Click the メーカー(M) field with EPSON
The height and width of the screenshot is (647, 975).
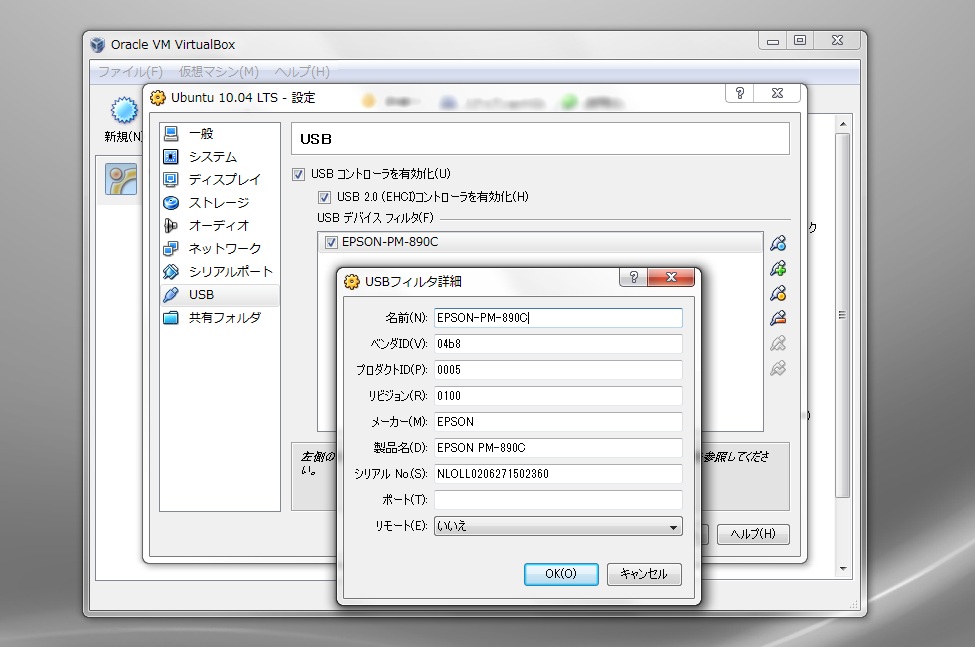pos(558,422)
